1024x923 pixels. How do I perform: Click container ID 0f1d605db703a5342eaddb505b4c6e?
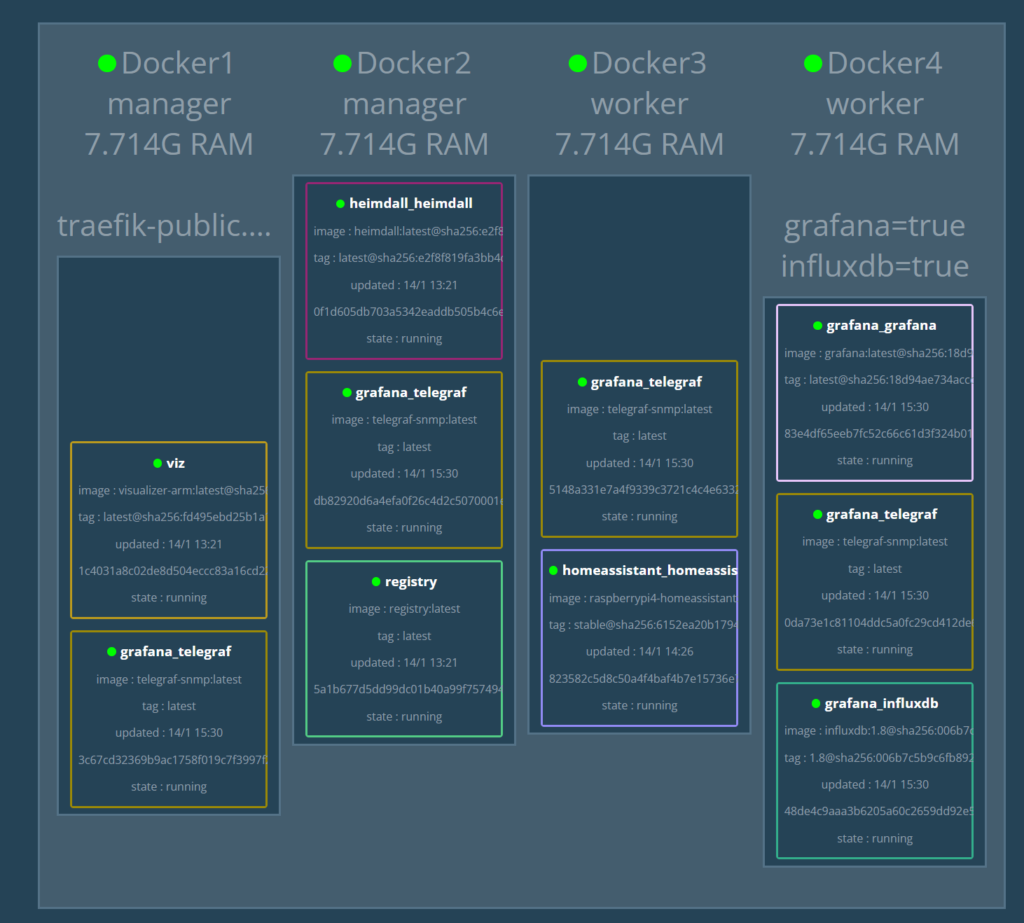(408, 312)
